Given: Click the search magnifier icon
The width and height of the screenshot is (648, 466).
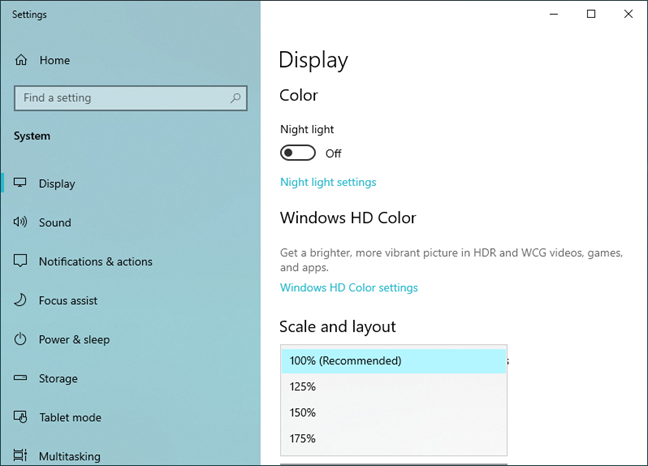Looking at the screenshot, I should [236, 98].
